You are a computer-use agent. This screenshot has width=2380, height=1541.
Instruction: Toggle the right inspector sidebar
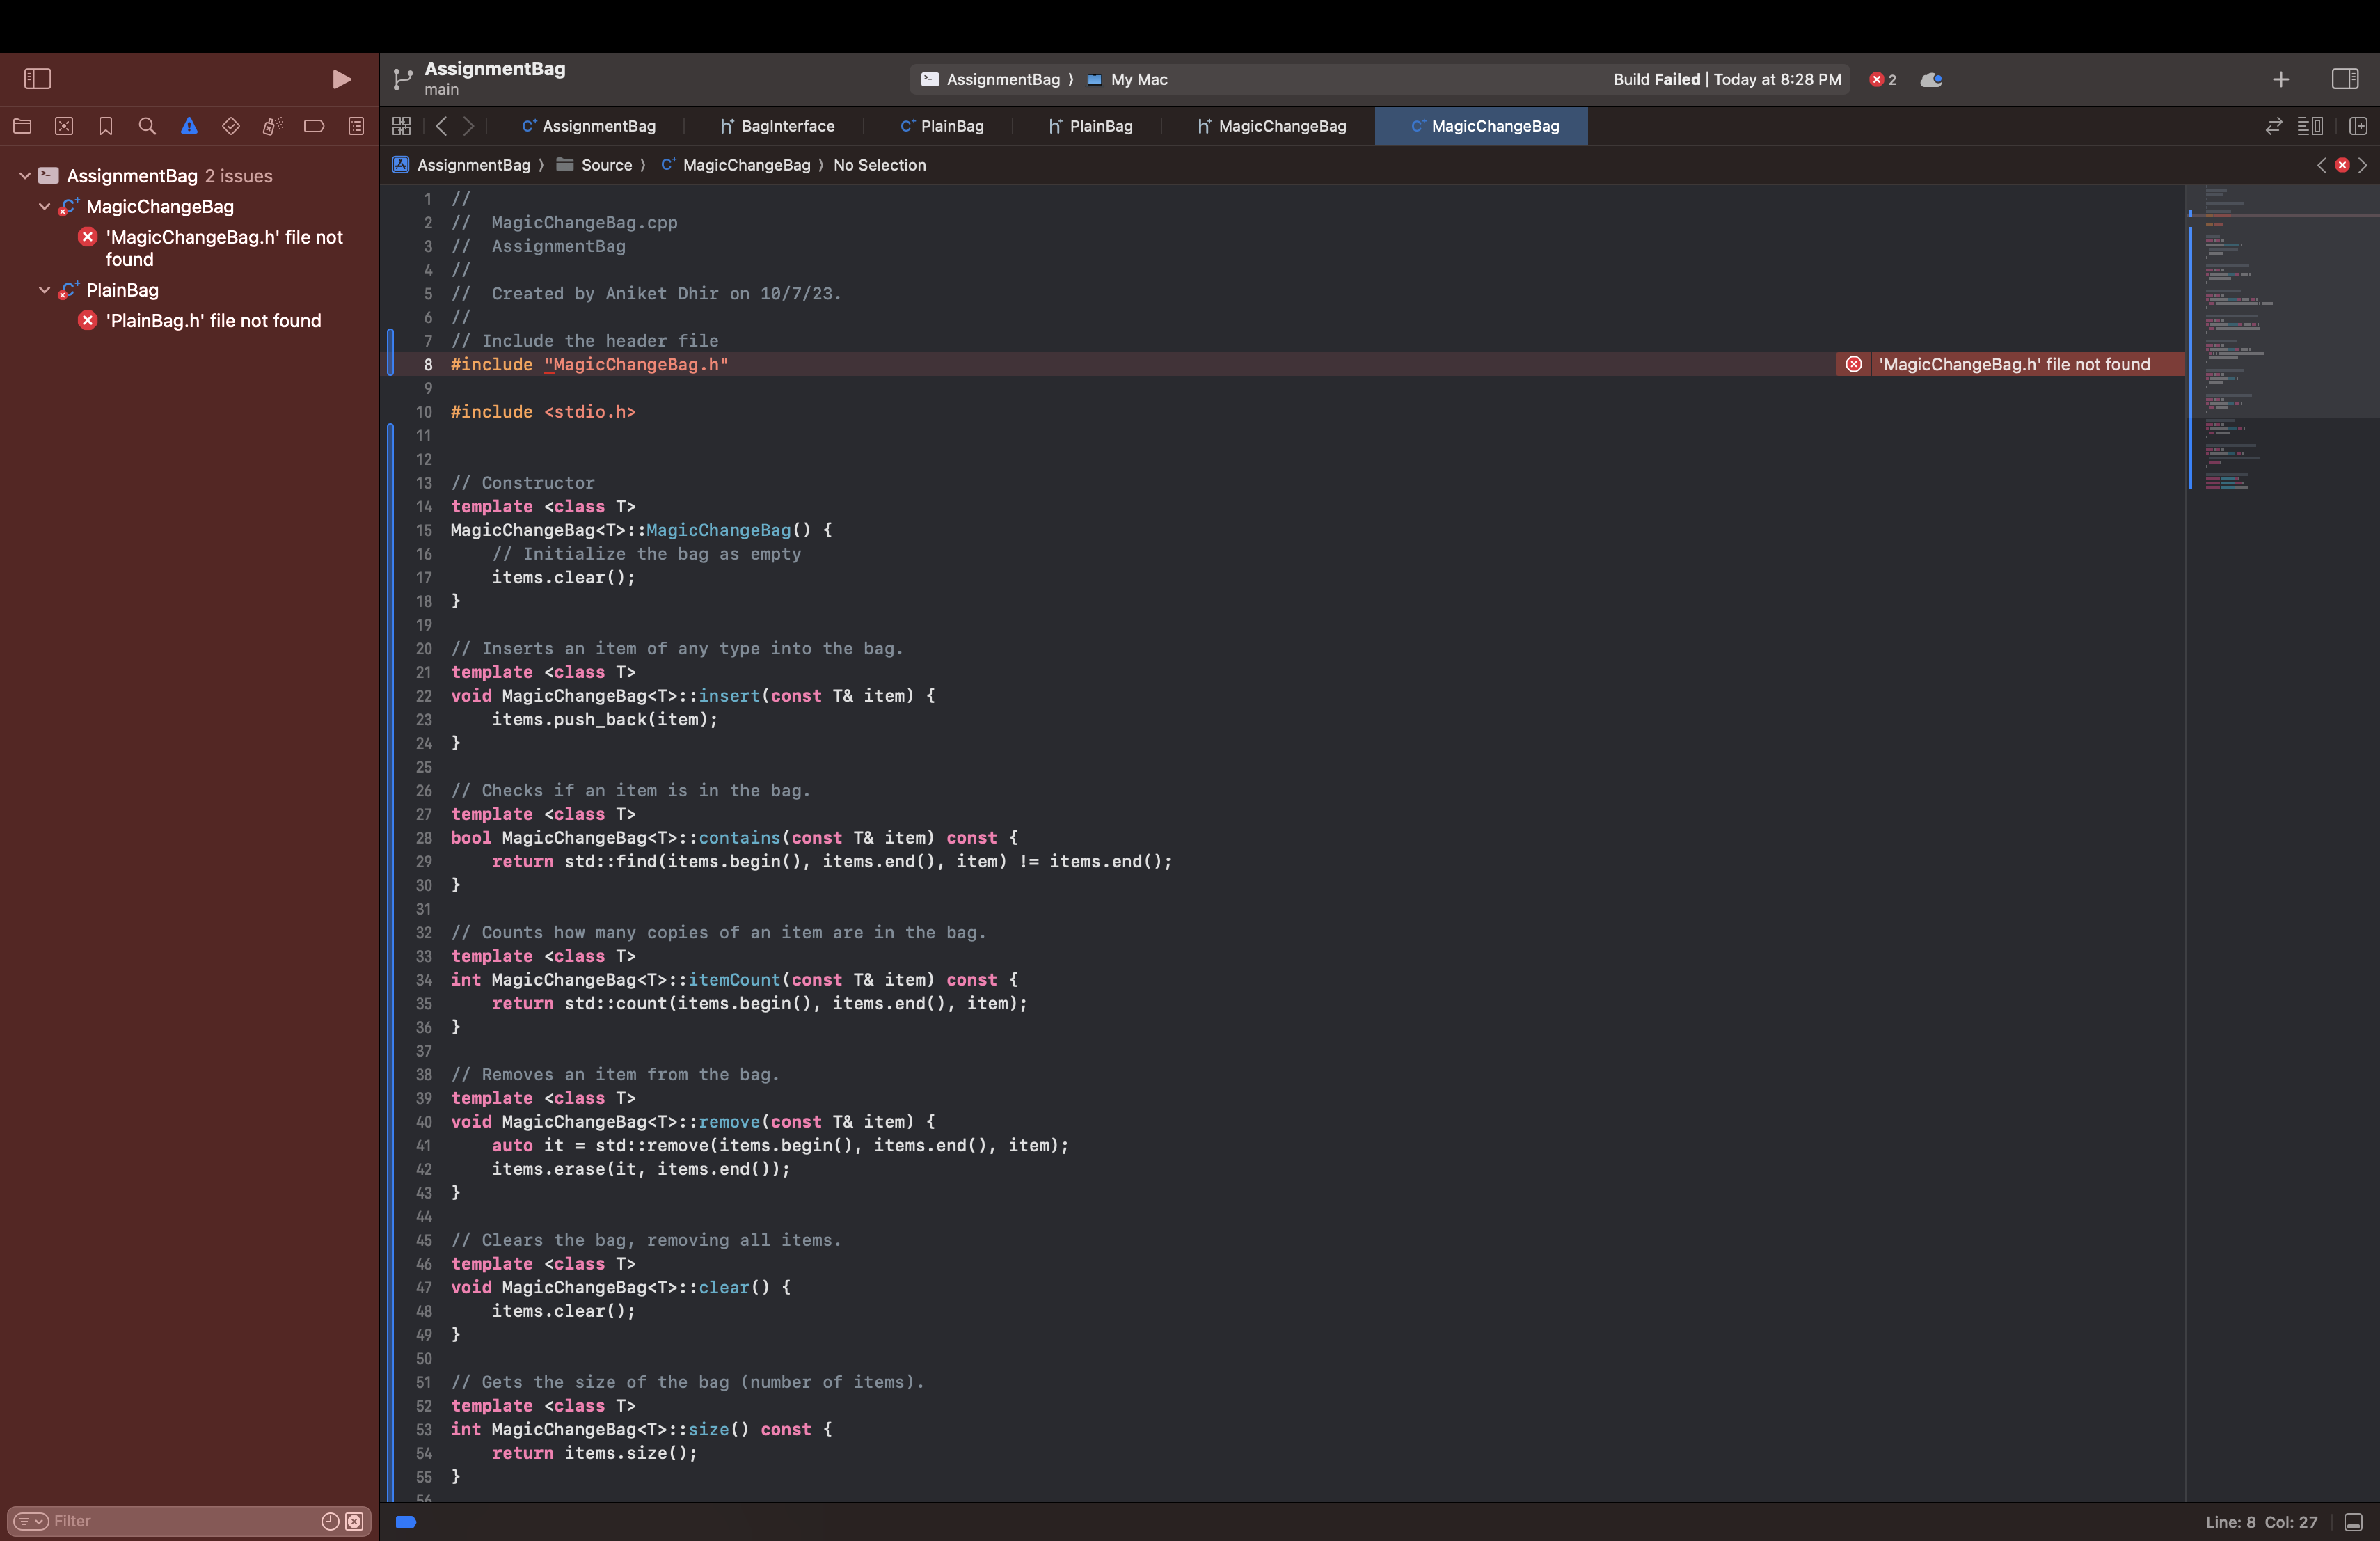point(2346,79)
